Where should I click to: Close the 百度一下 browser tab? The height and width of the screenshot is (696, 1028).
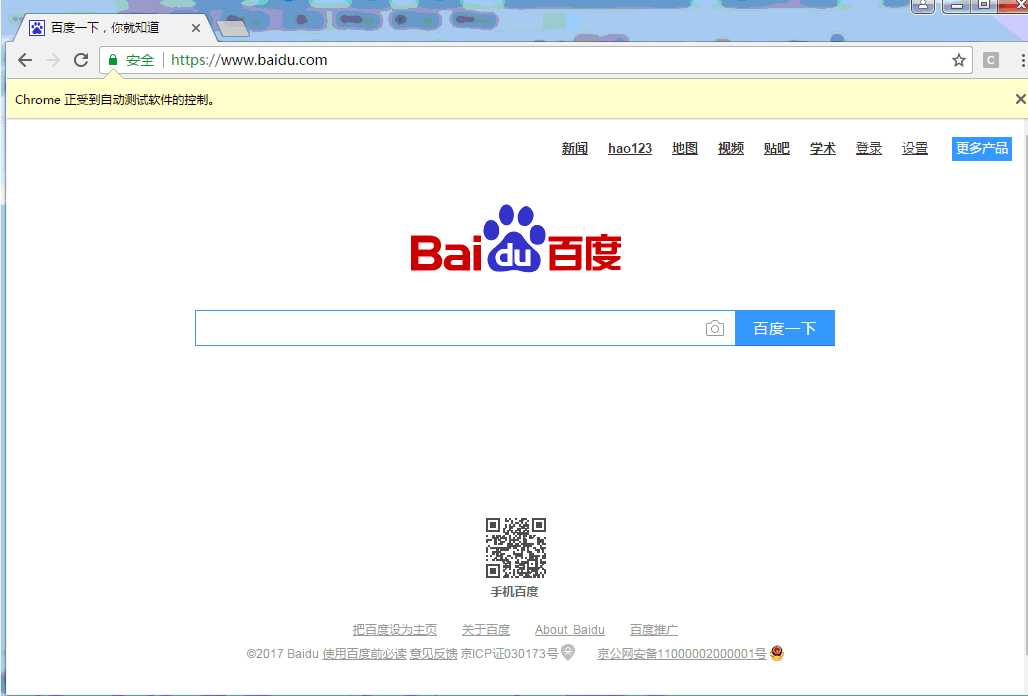(195, 28)
